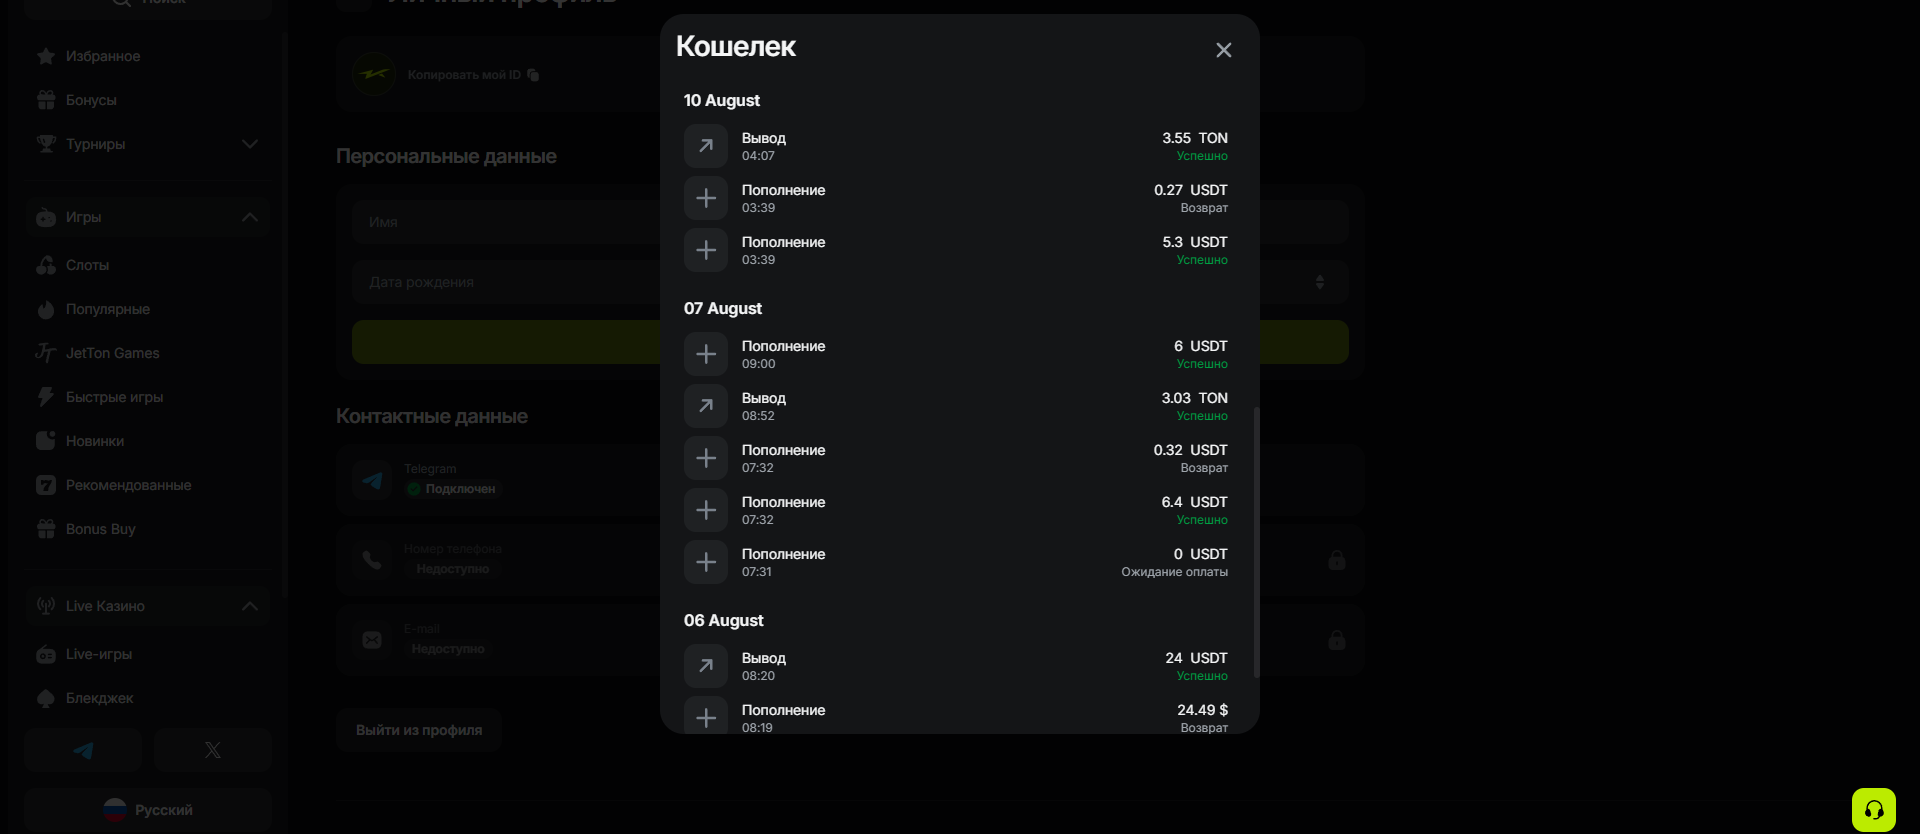1920x834 pixels.
Task: Click the plus icon for 6 USDT deposit
Action: click(706, 354)
